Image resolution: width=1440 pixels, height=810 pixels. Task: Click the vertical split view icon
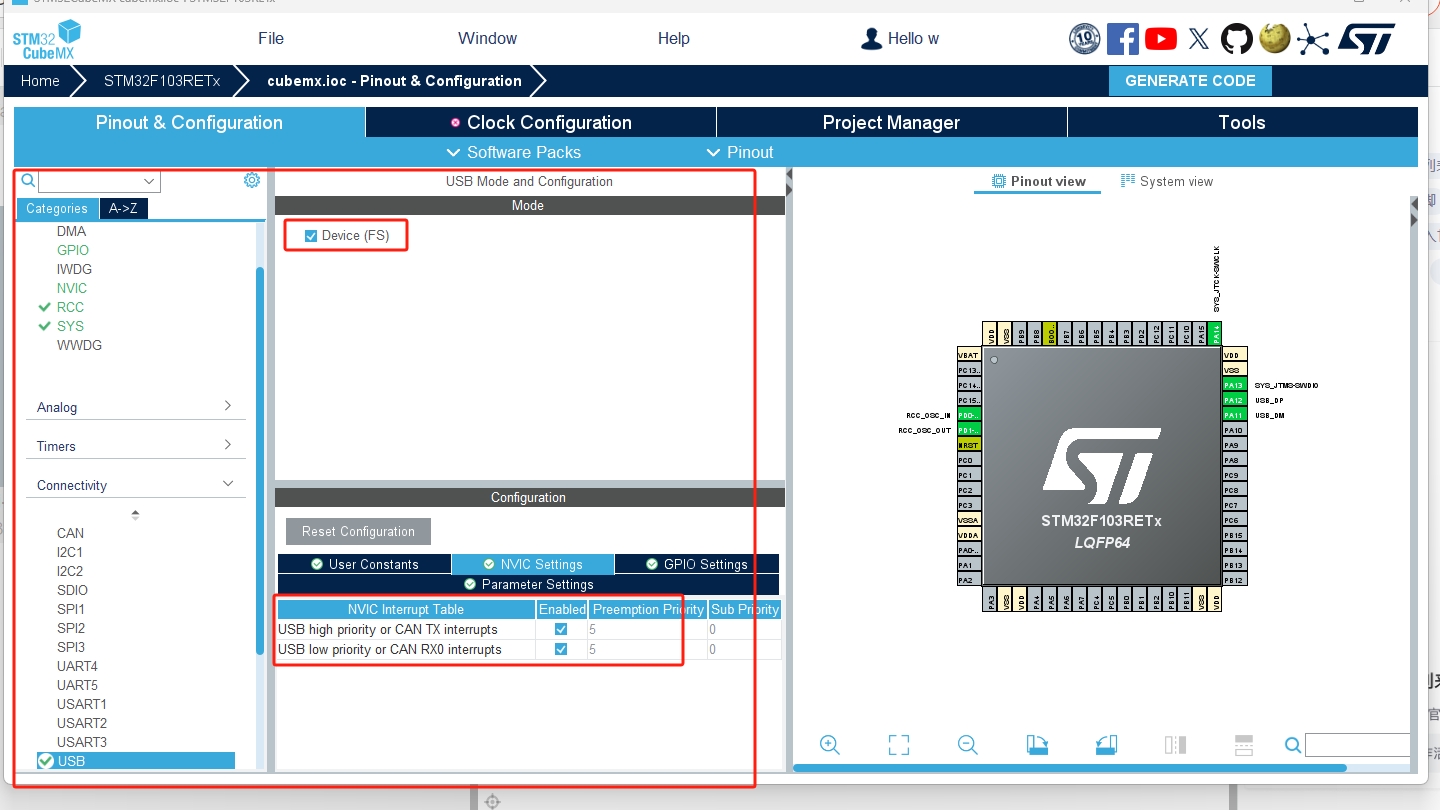coord(1175,744)
